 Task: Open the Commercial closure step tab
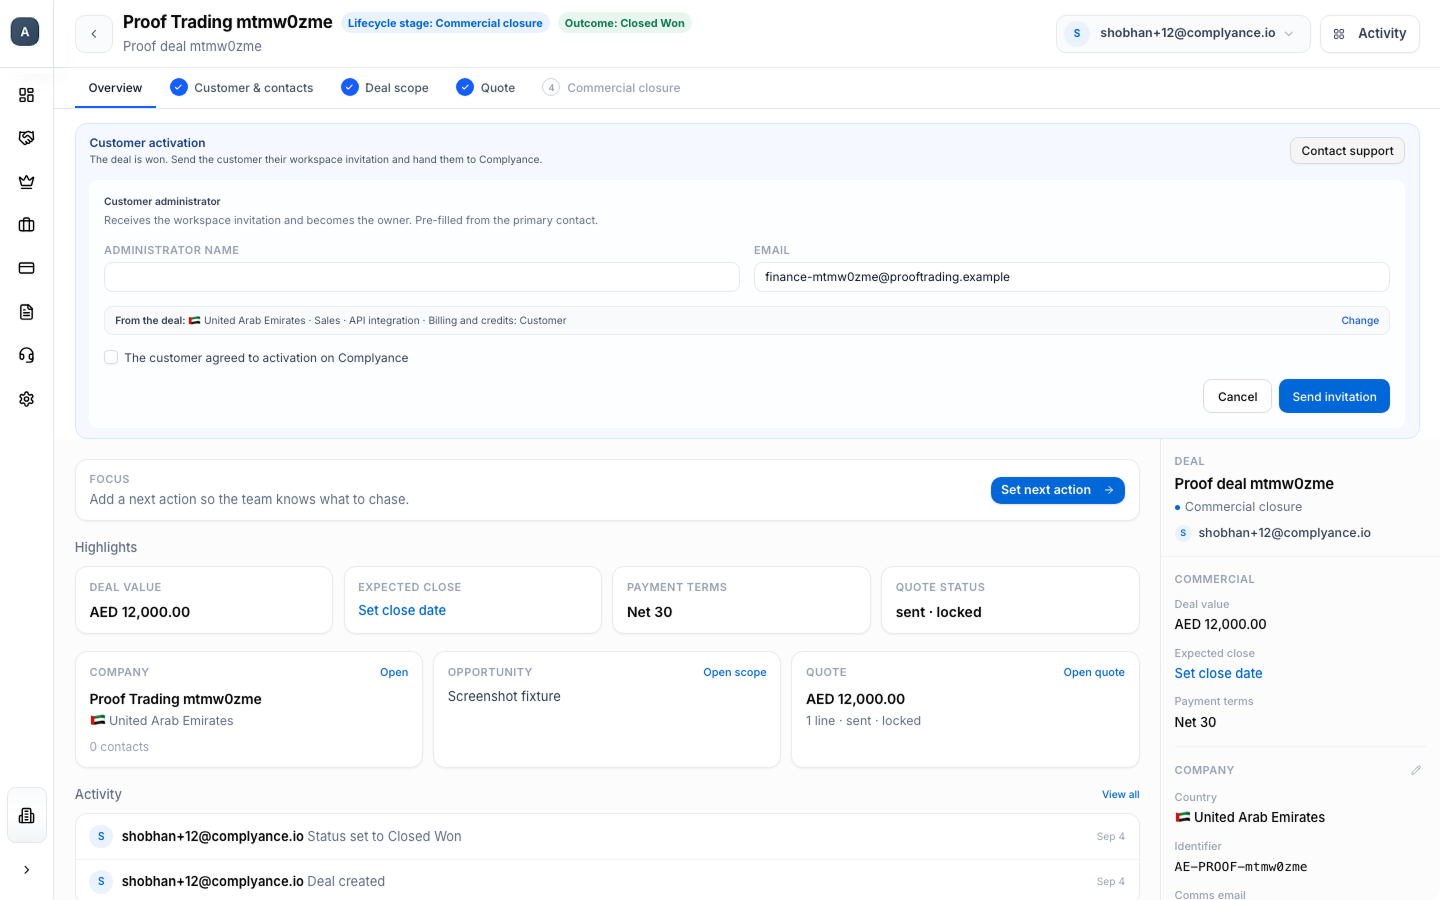(x=611, y=88)
